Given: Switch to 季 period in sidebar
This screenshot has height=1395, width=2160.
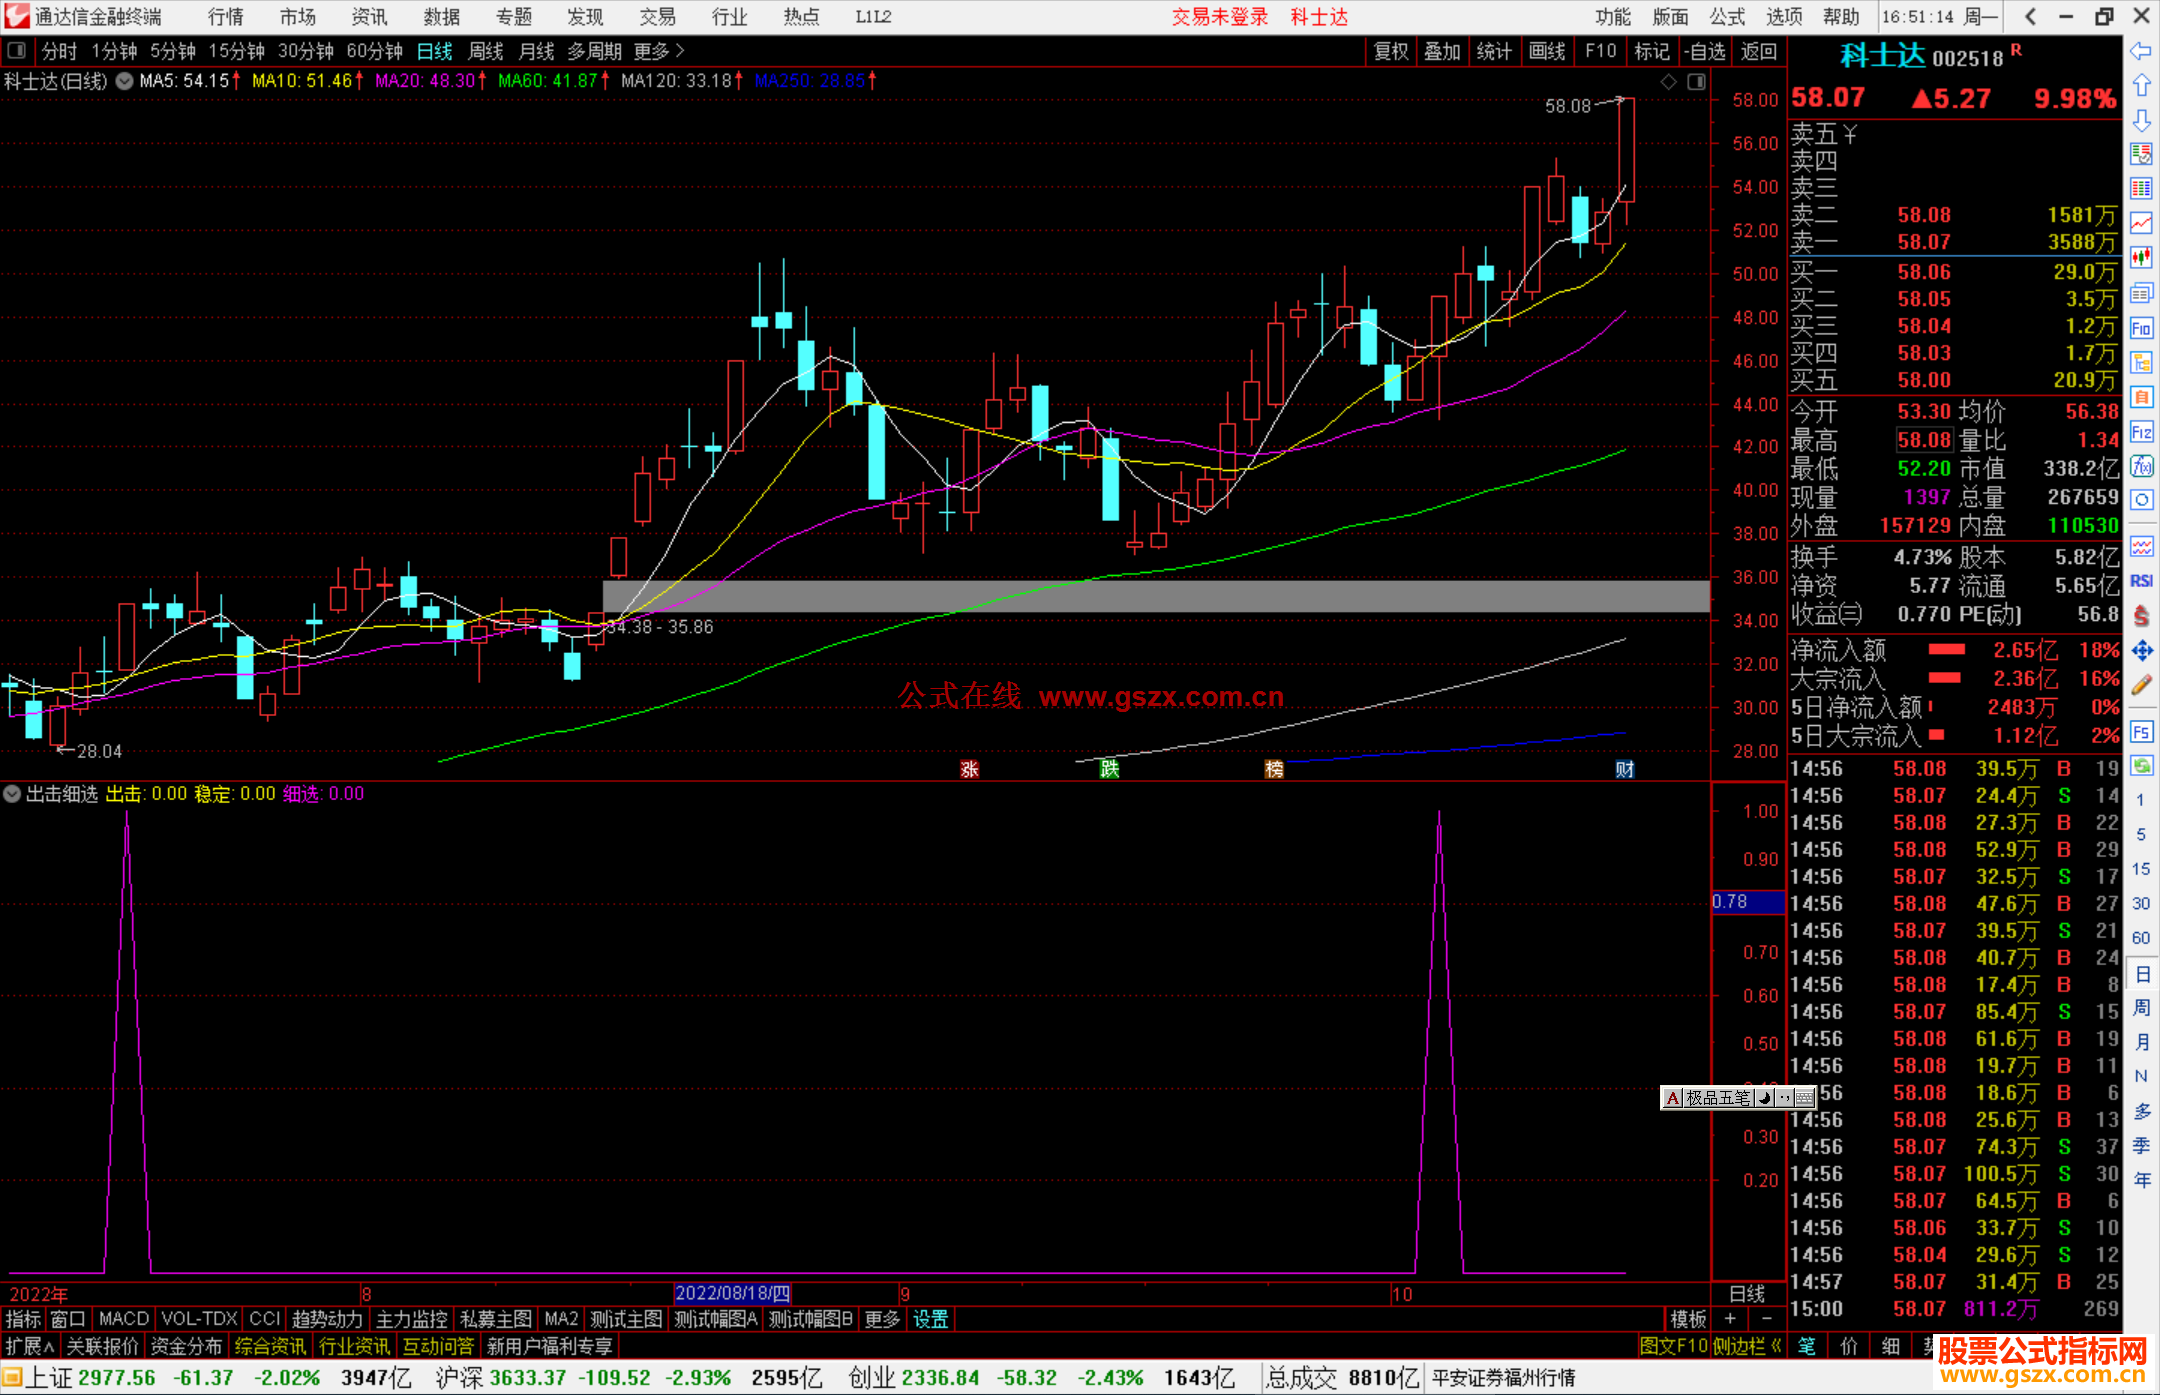Looking at the screenshot, I should coord(2141,1146).
